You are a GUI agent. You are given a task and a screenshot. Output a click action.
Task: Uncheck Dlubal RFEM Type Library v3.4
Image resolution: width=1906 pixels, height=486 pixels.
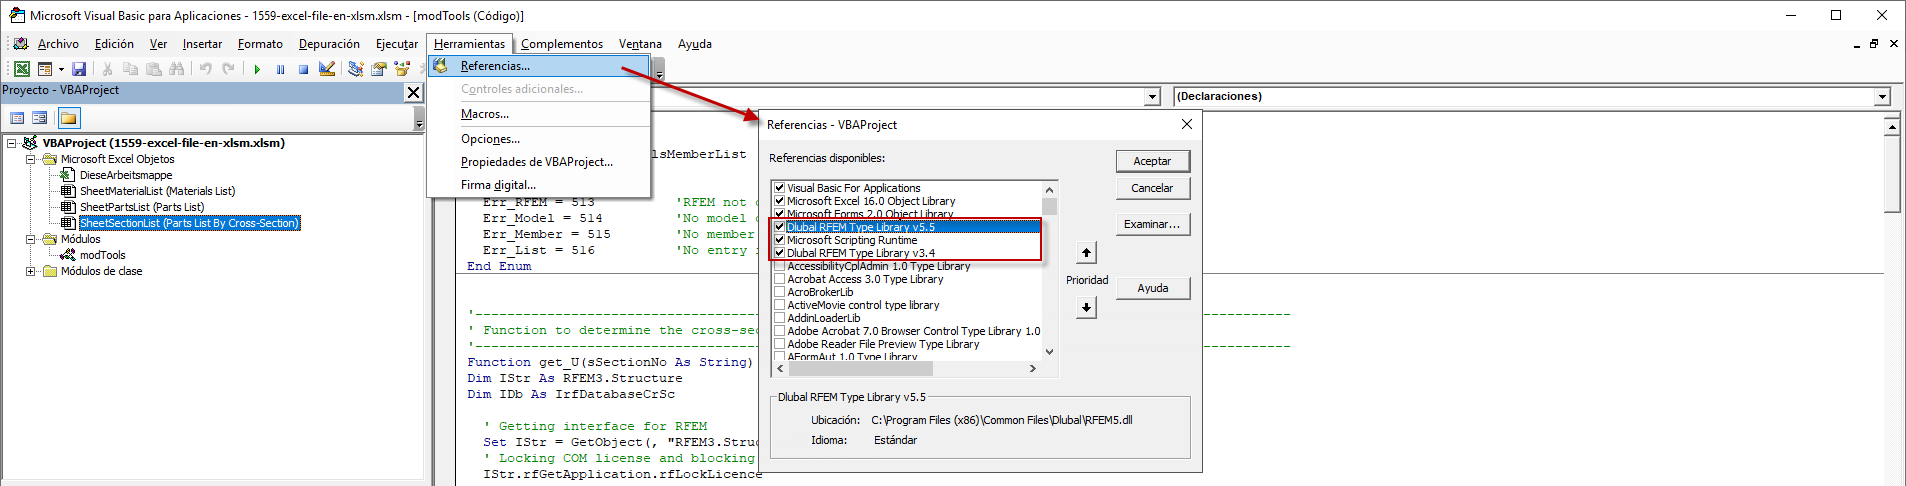pyautogui.click(x=779, y=253)
